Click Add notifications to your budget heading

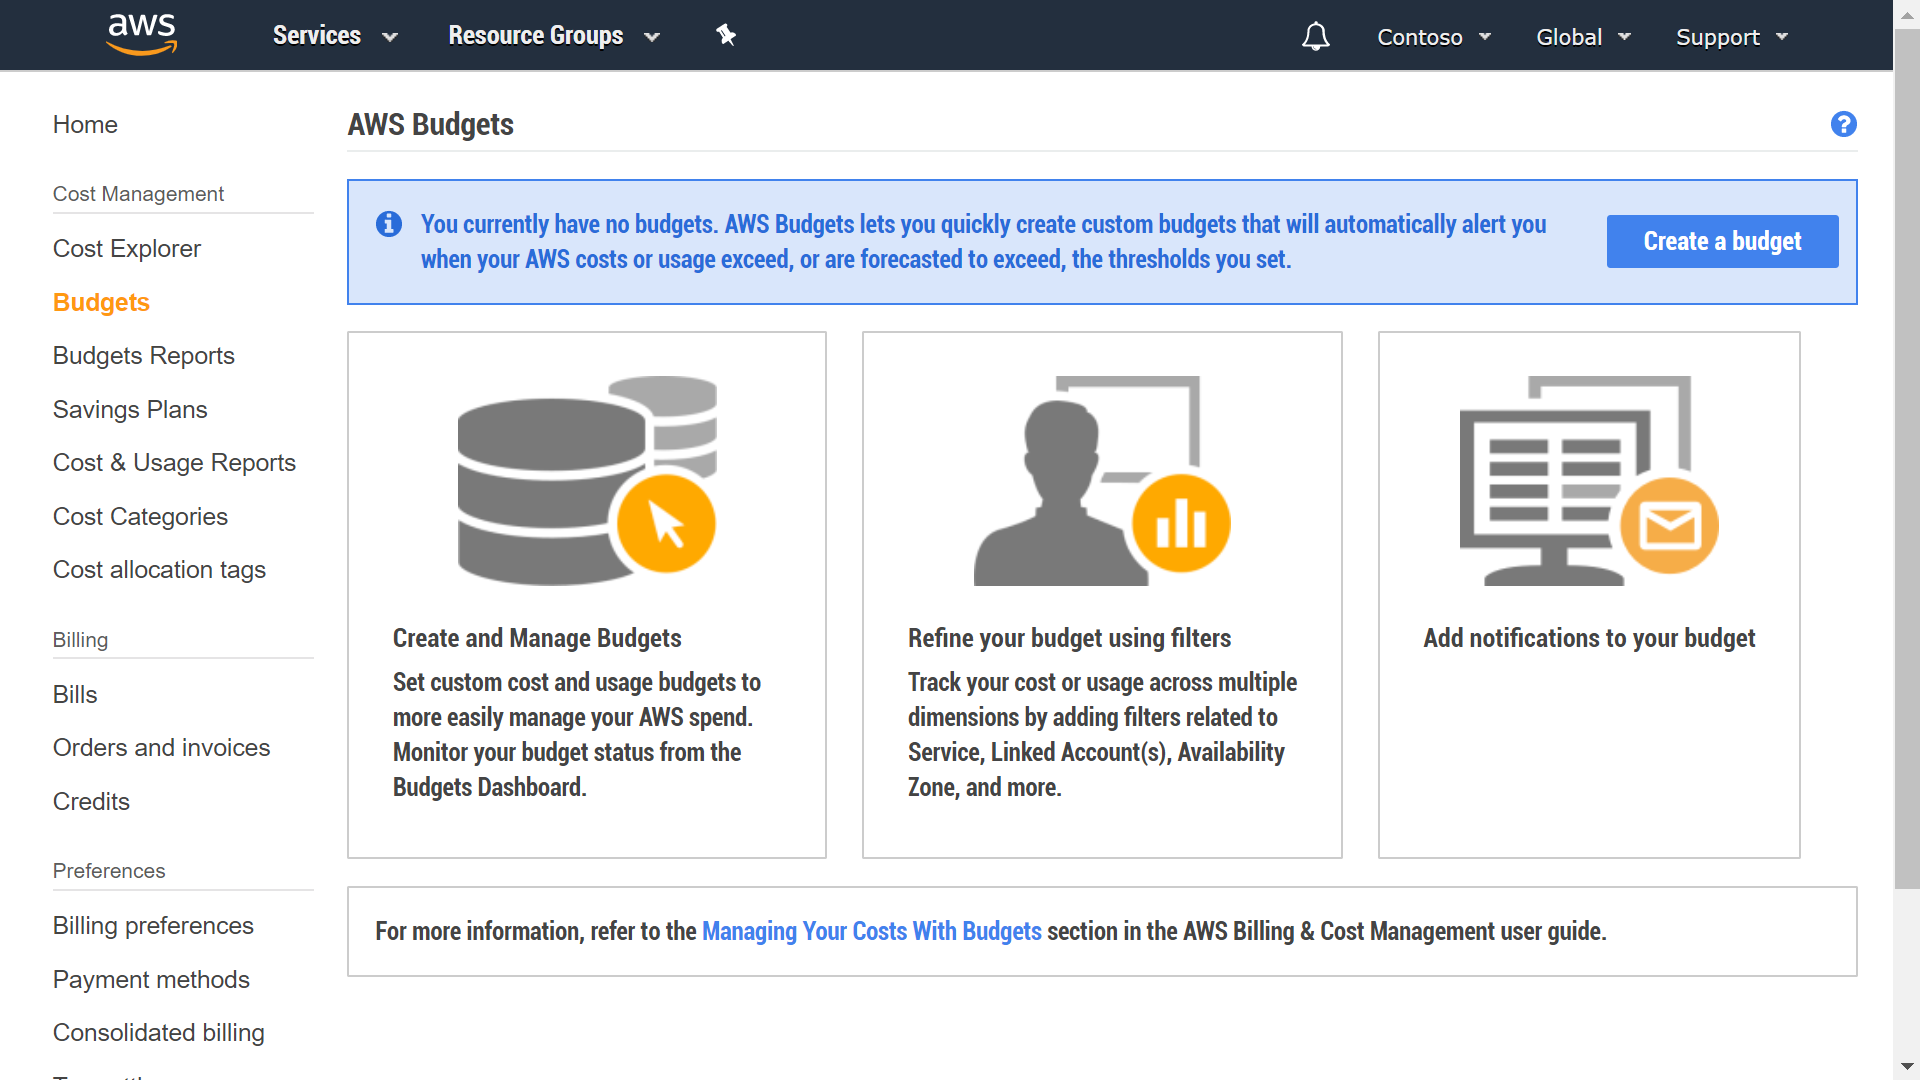click(x=1589, y=638)
